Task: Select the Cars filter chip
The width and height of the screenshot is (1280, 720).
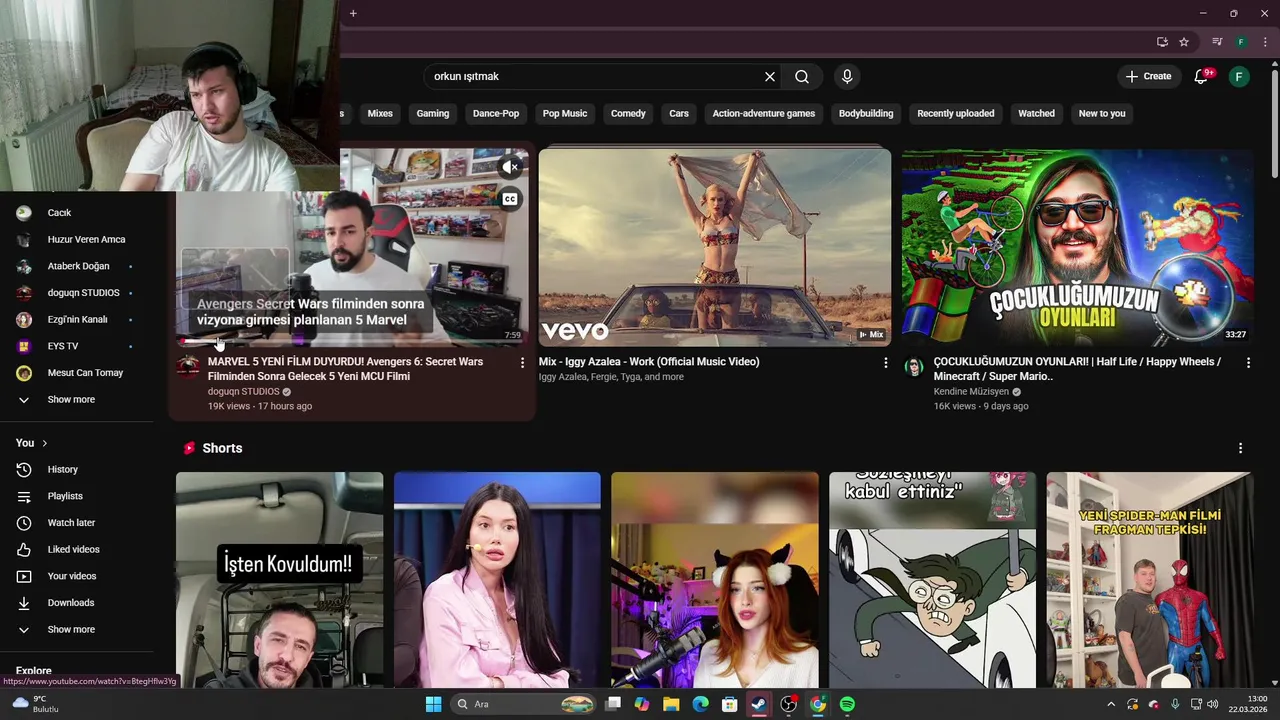Action: coord(679,113)
